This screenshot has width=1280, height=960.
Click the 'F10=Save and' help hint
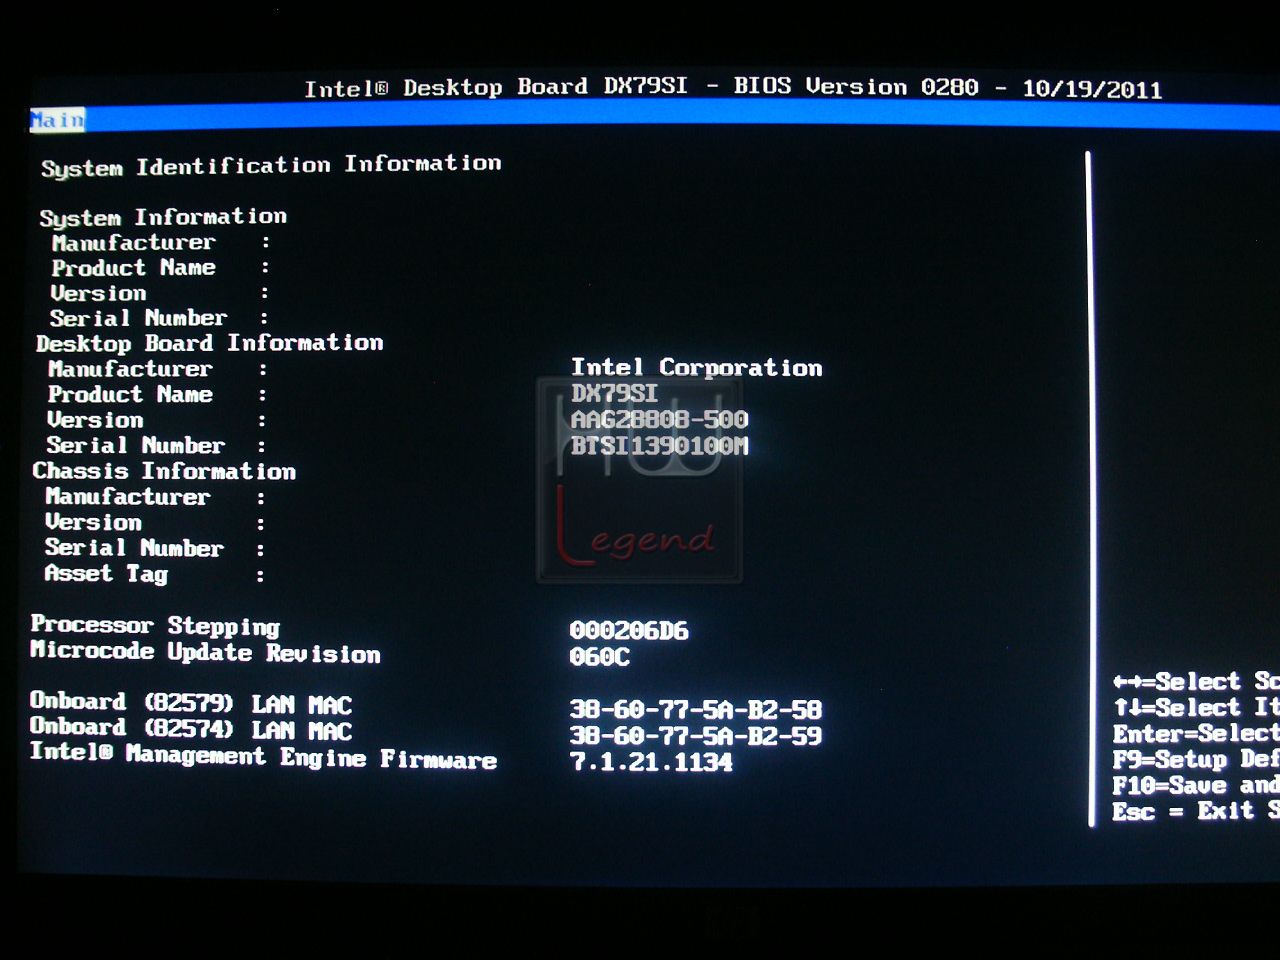coord(1196,786)
